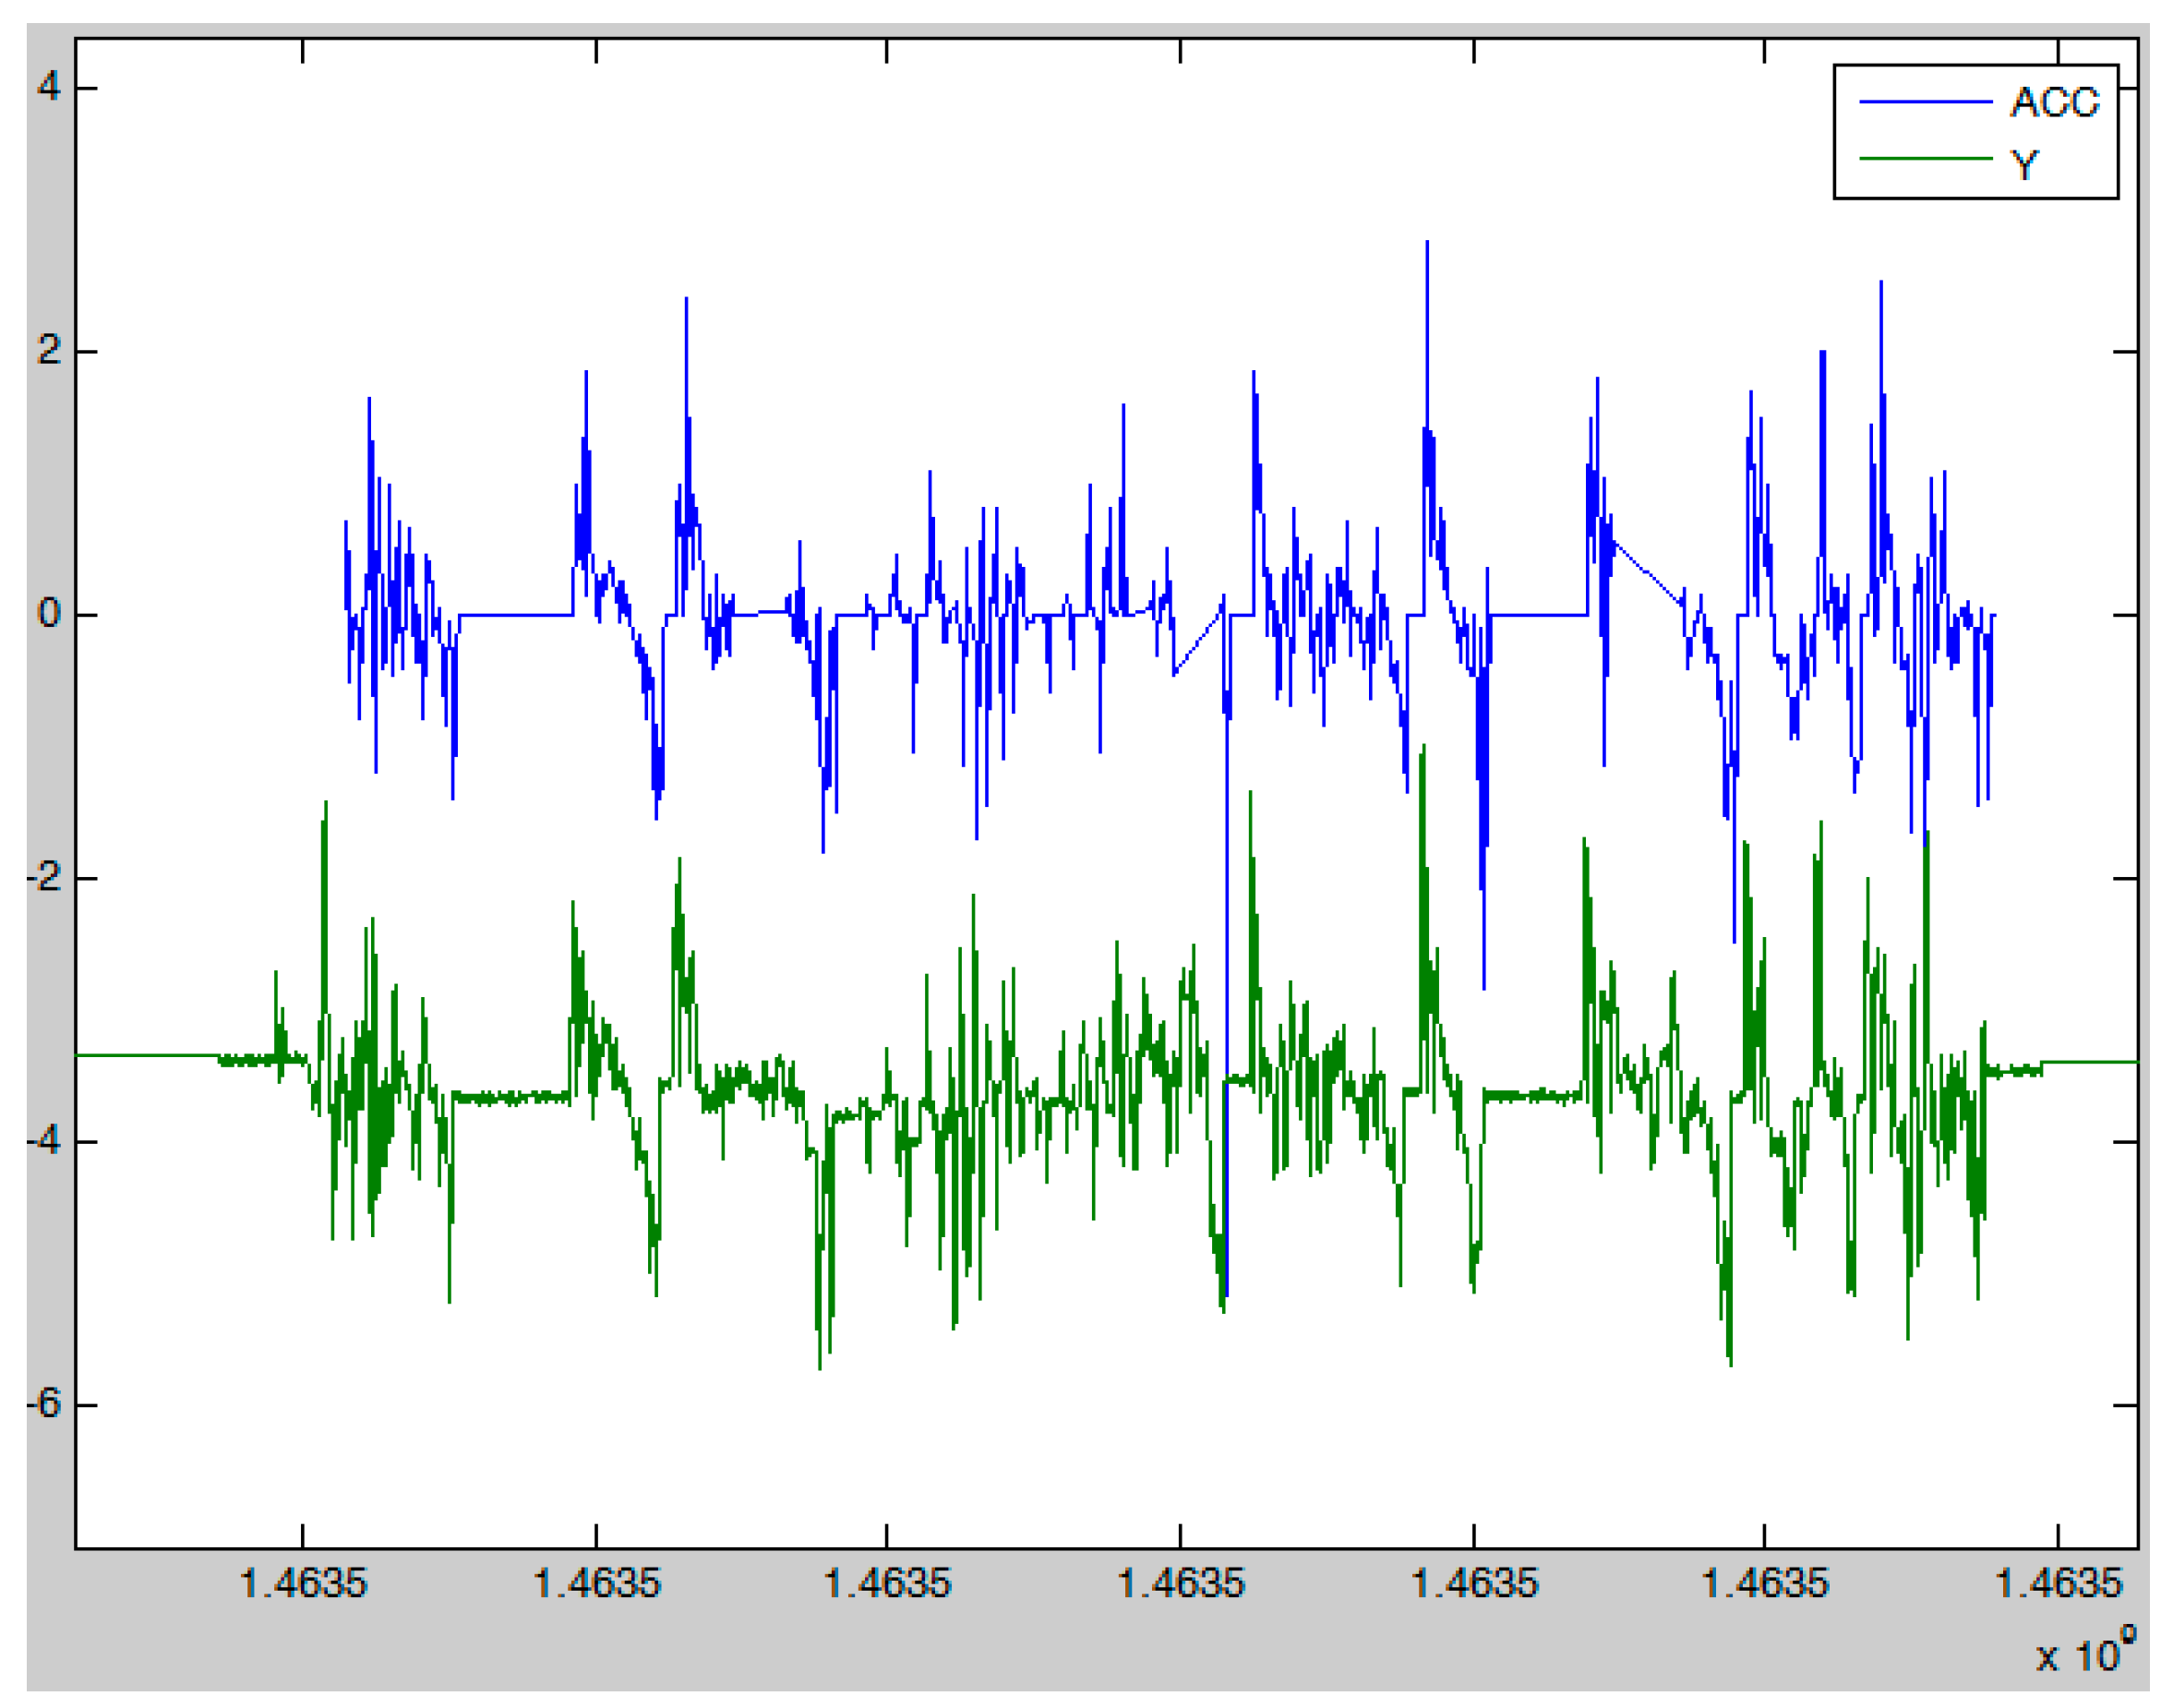Image resolution: width=2173 pixels, height=1708 pixels.
Task: Click the green line sample in legend
Action: click(1925, 159)
